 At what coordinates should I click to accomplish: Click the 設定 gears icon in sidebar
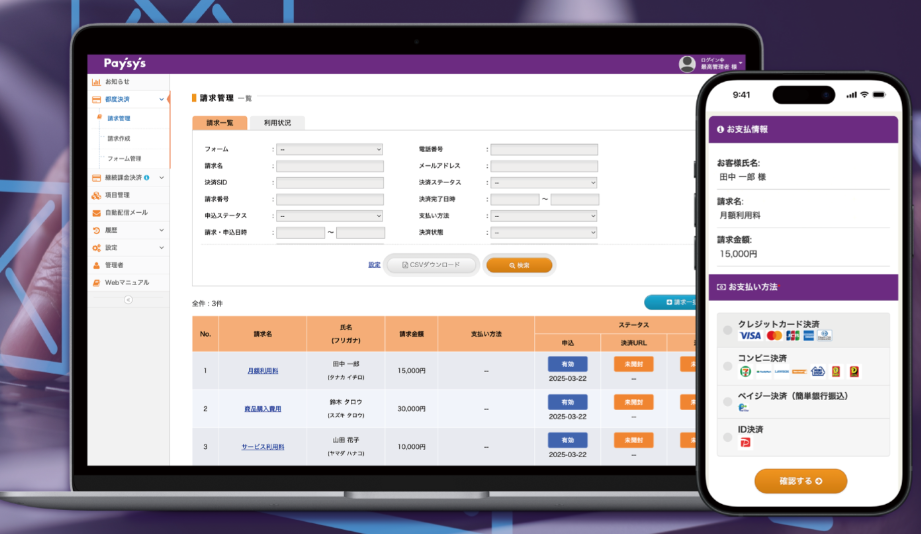(96, 247)
